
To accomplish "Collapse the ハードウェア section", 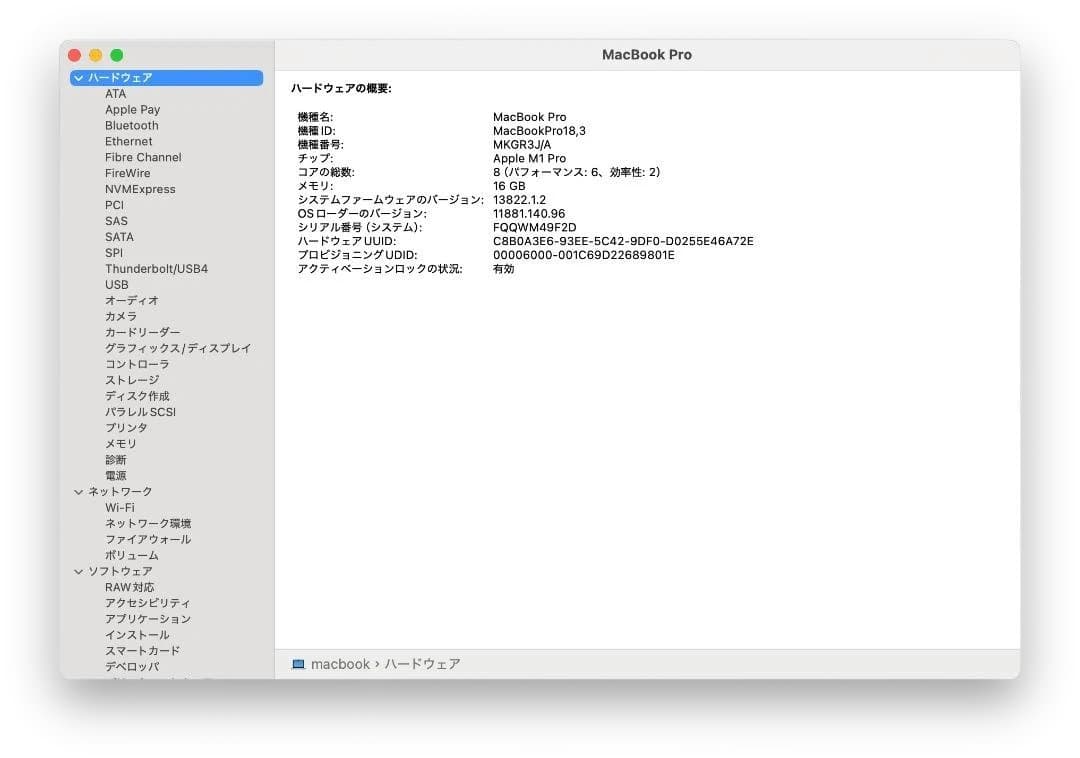I will tap(78, 77).
